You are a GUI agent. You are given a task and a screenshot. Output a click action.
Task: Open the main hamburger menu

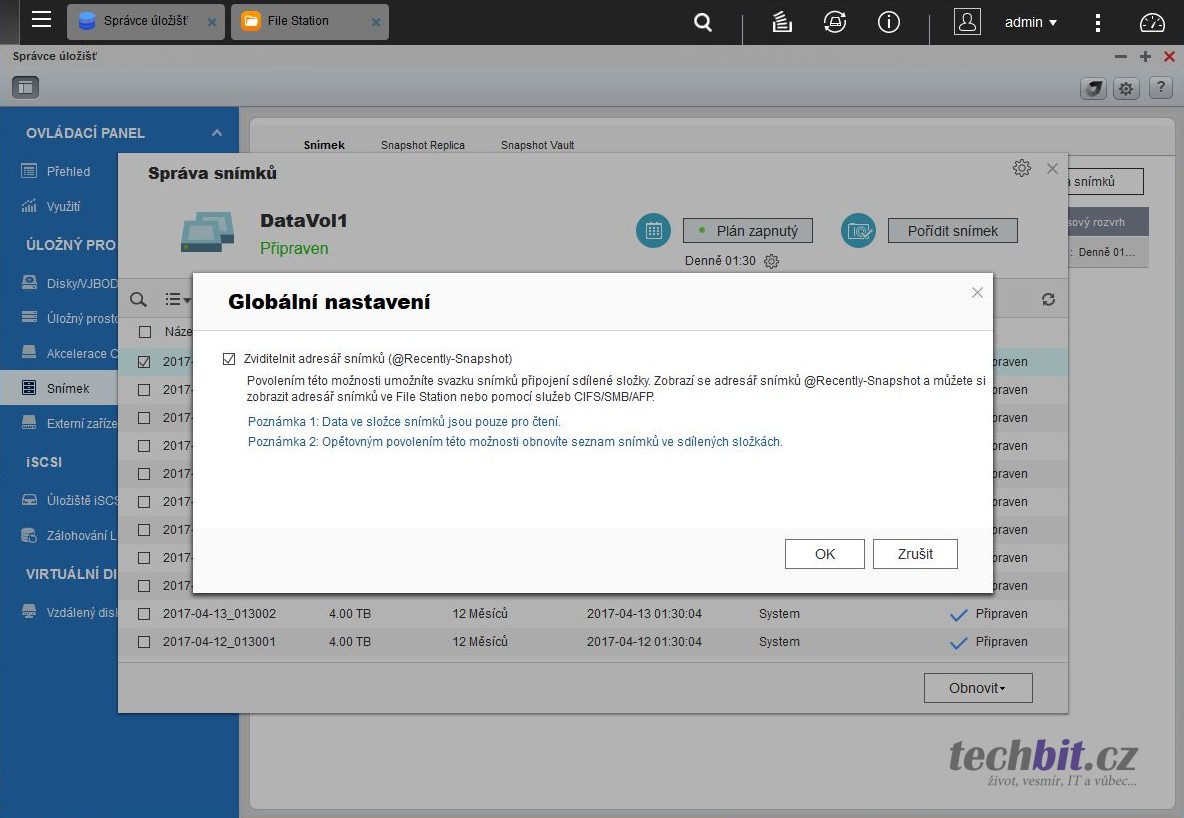point(41,20)
